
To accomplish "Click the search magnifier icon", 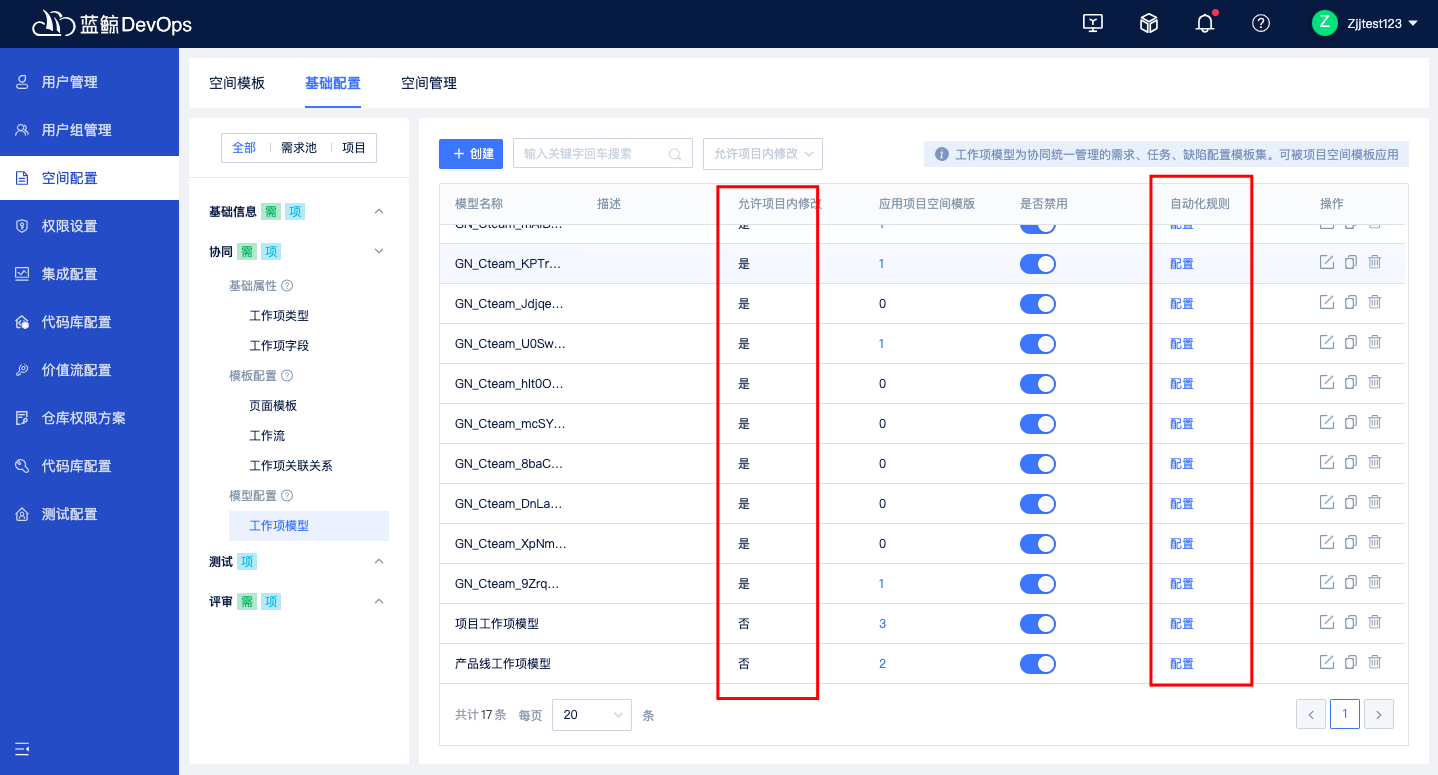I will click(675, 154).
